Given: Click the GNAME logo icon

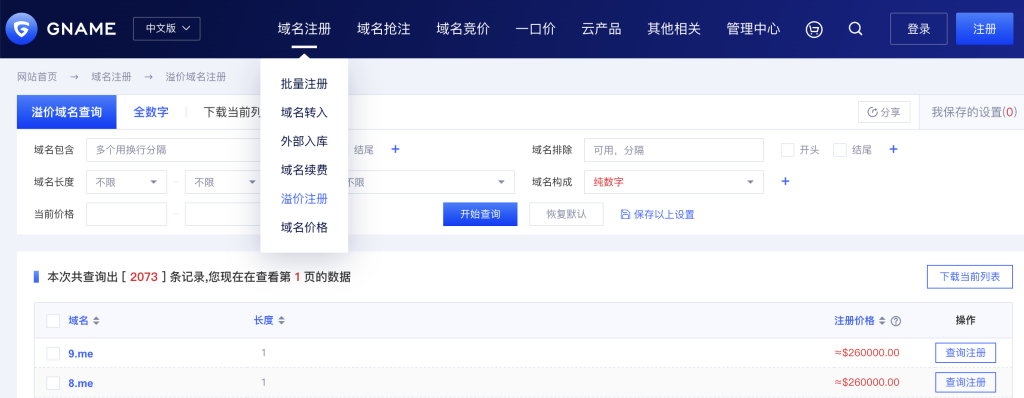Looking at the screenshot, I should tap(21, 29).
